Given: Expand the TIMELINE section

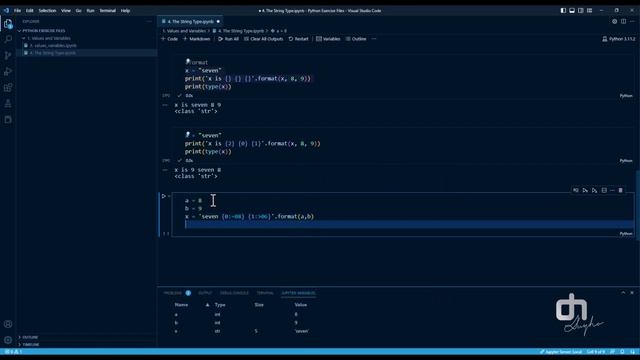Looking at the screenshot, I should coord(30,344).
